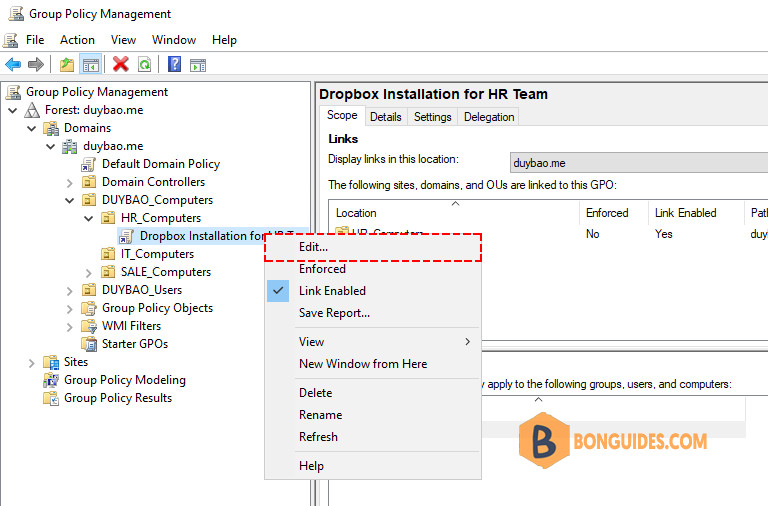Collapse the Domains tree node
The image size is (768, 506).
tap(32, 128)
